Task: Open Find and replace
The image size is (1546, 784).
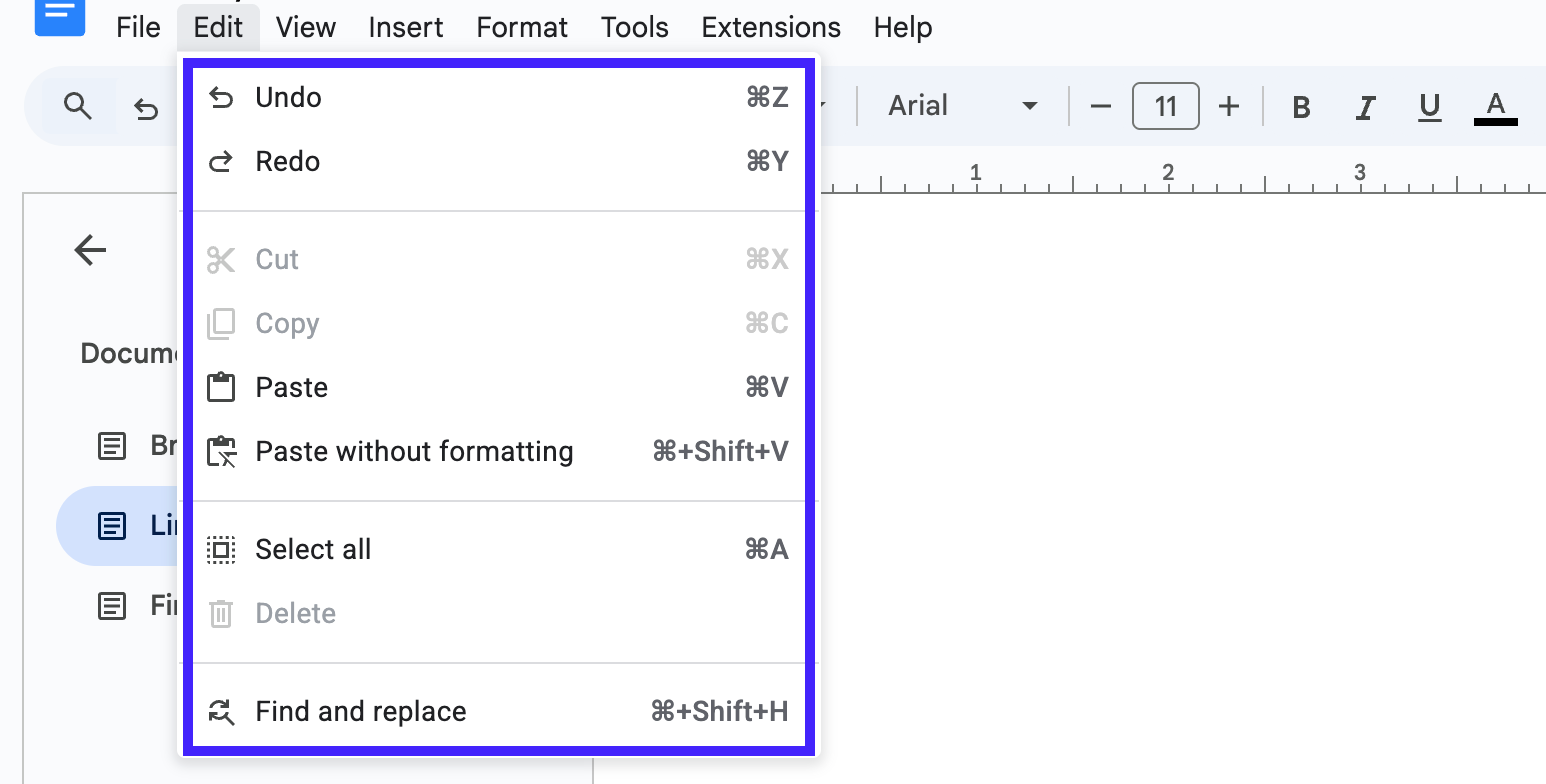Action: (x=361, y=712)
